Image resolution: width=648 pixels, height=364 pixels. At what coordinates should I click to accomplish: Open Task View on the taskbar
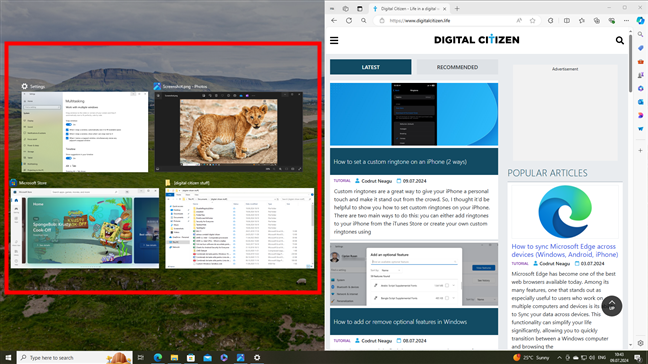(x=141, y=357)
